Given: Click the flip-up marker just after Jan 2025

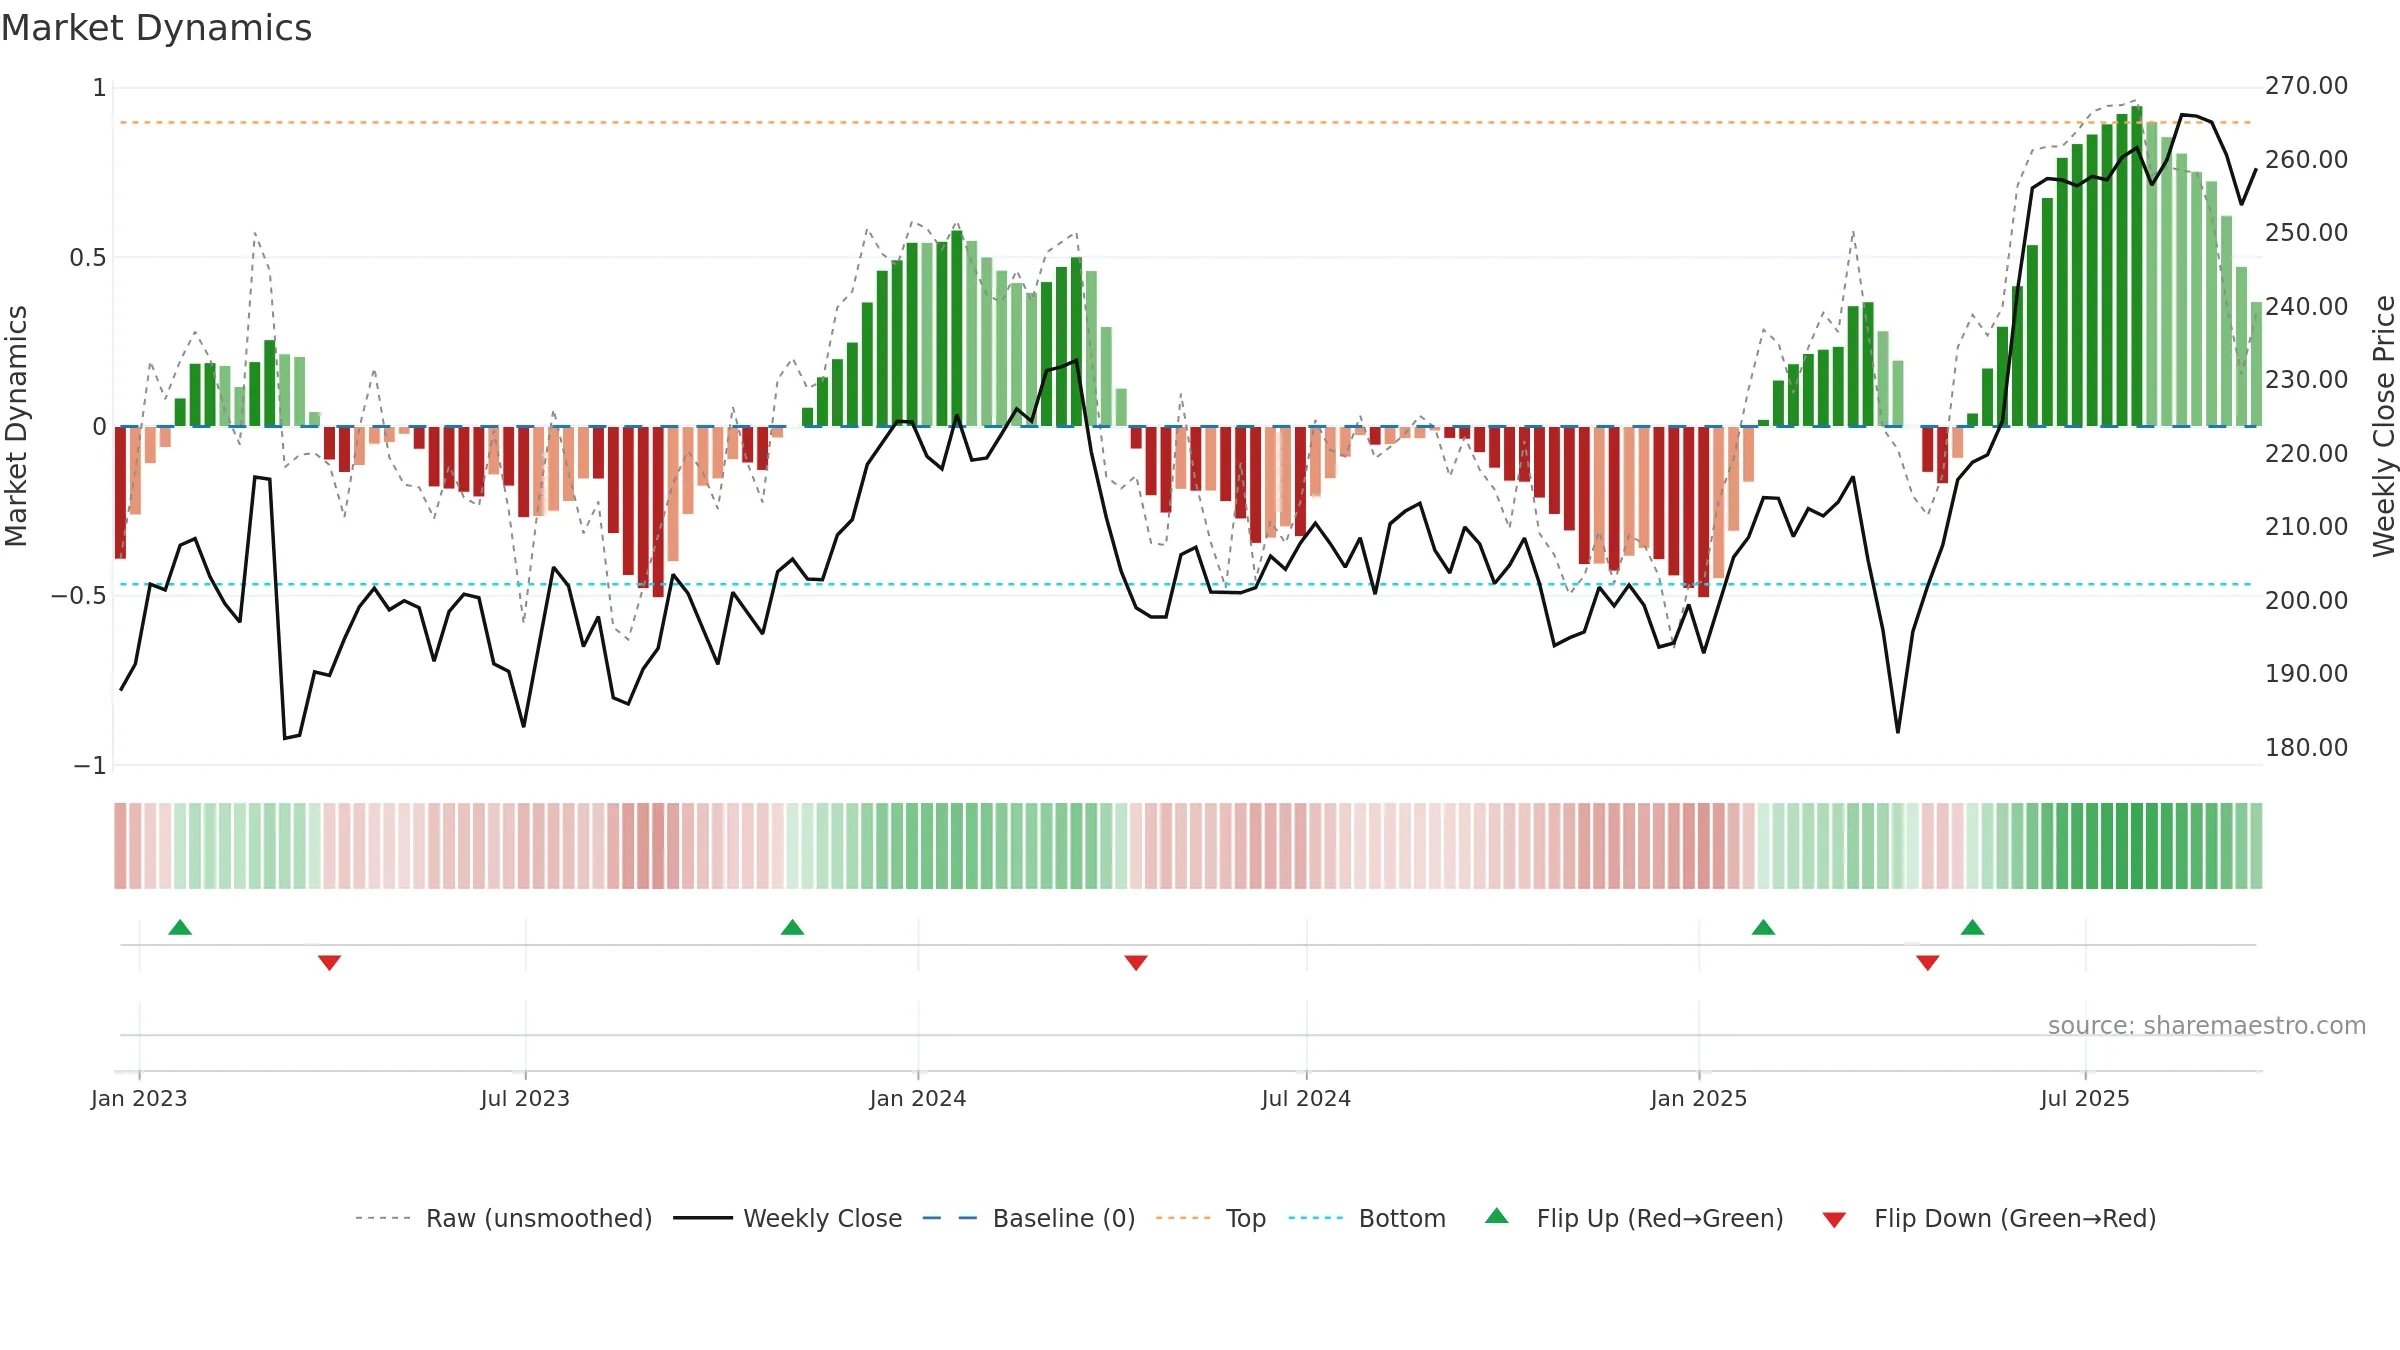Looking at the screenshot, I should pyautogui.click(x=1764, y=927).
